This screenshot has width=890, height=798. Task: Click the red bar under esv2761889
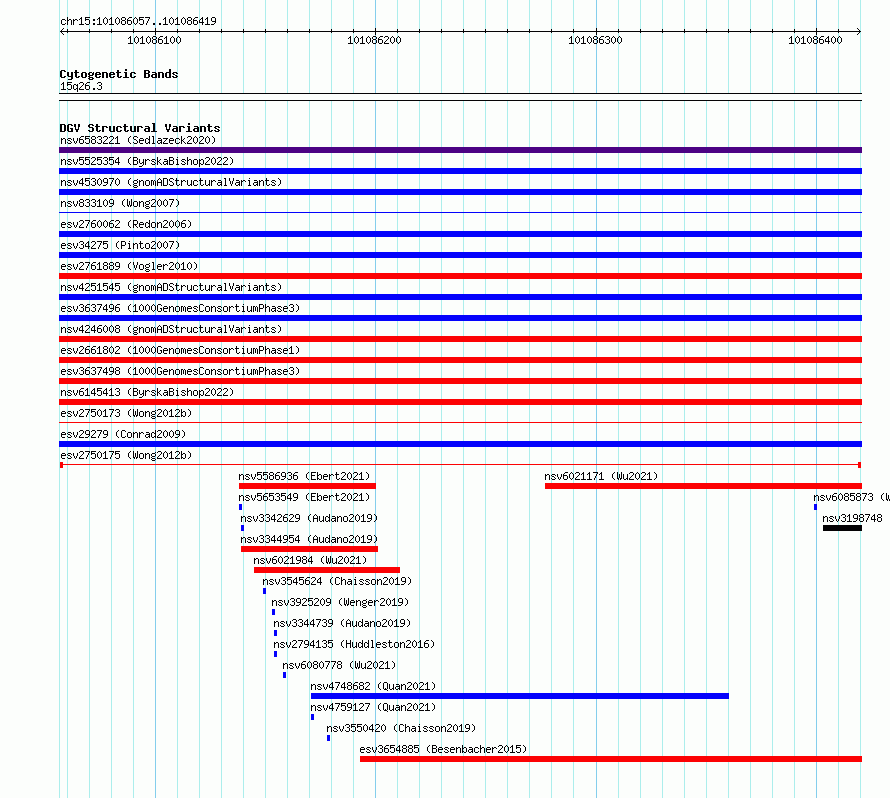(460, 276)
